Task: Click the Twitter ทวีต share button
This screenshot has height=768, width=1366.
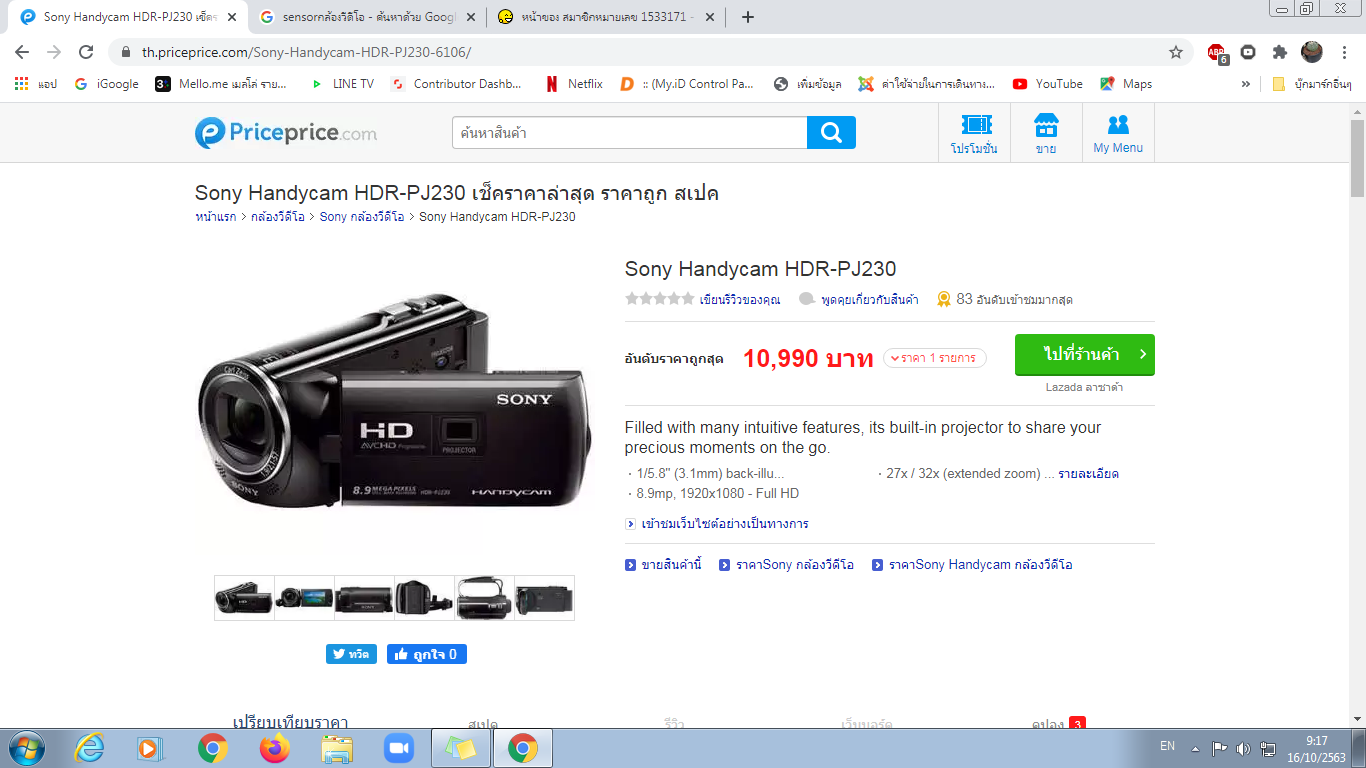Action: coord(351,654)
